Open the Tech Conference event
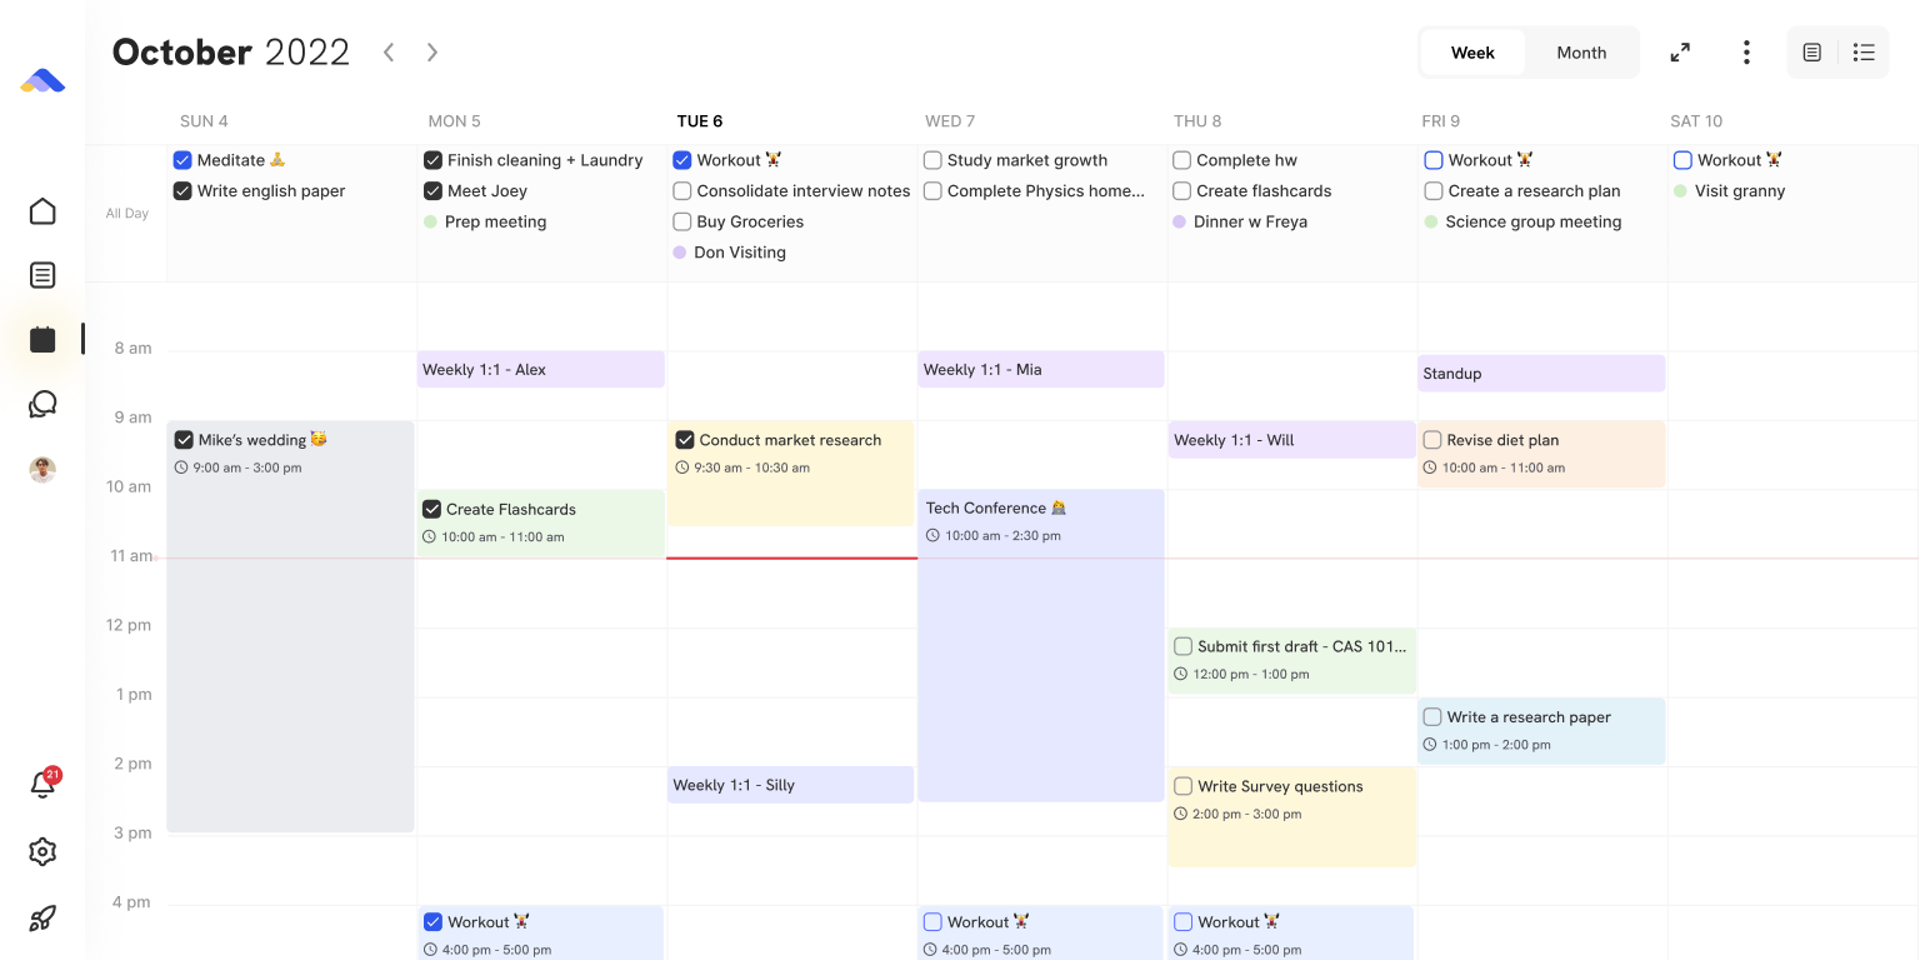The height and width of the screenshot is (960, 1920). (1040, 640)
